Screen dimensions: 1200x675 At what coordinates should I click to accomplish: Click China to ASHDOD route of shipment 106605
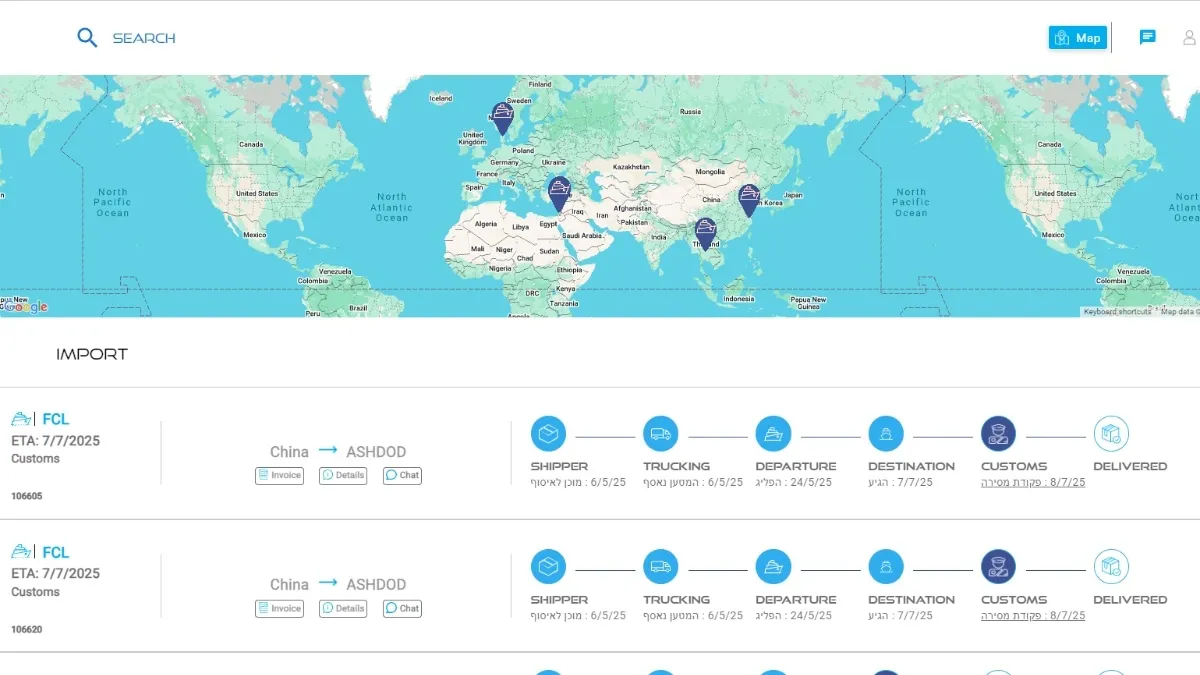[338, 451]
